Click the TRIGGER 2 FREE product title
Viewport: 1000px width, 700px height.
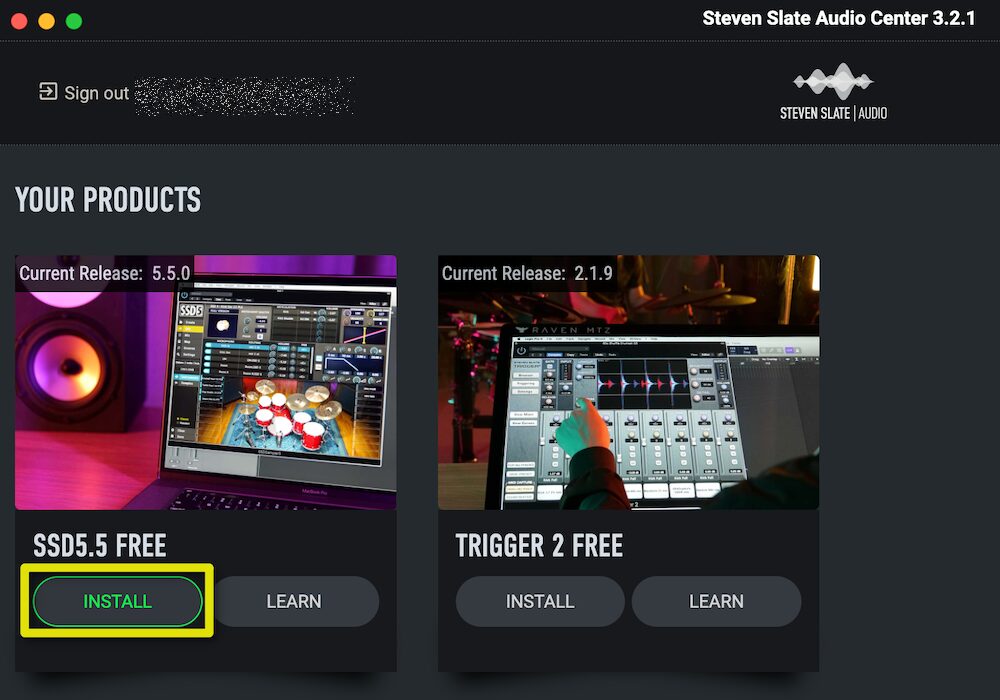click(x=539, y=546)
